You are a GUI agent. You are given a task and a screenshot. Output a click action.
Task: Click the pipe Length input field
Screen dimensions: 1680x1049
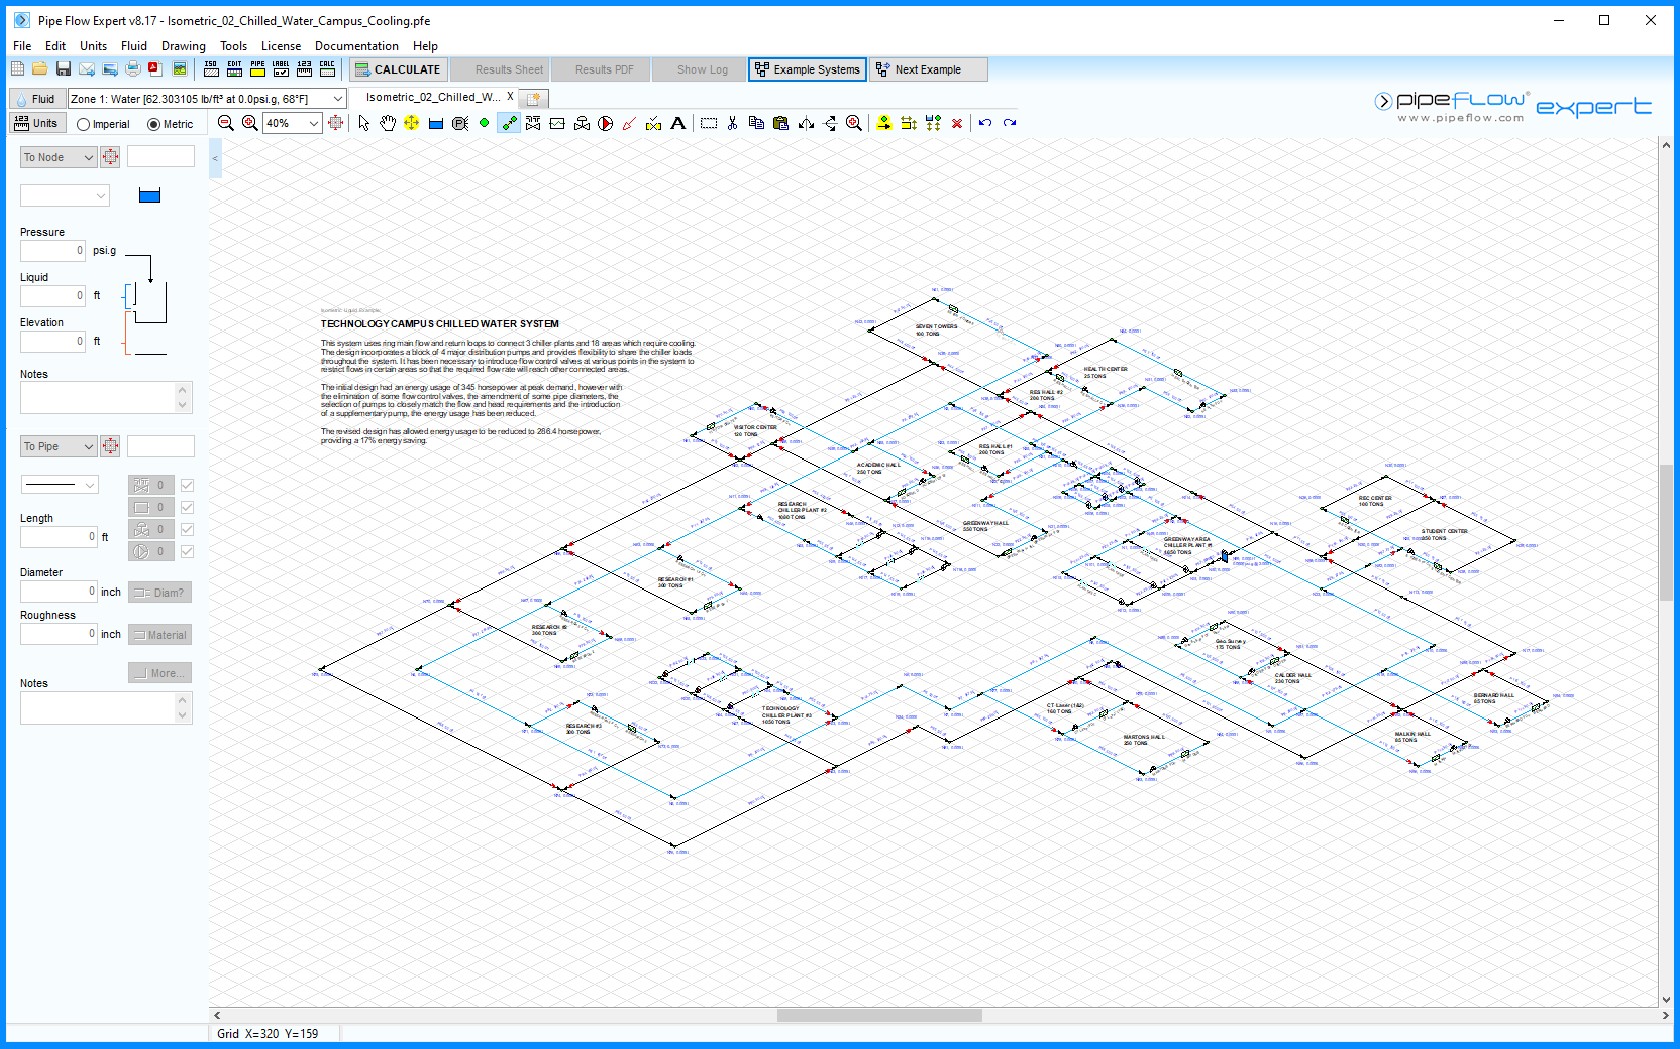tap(59, 537)
